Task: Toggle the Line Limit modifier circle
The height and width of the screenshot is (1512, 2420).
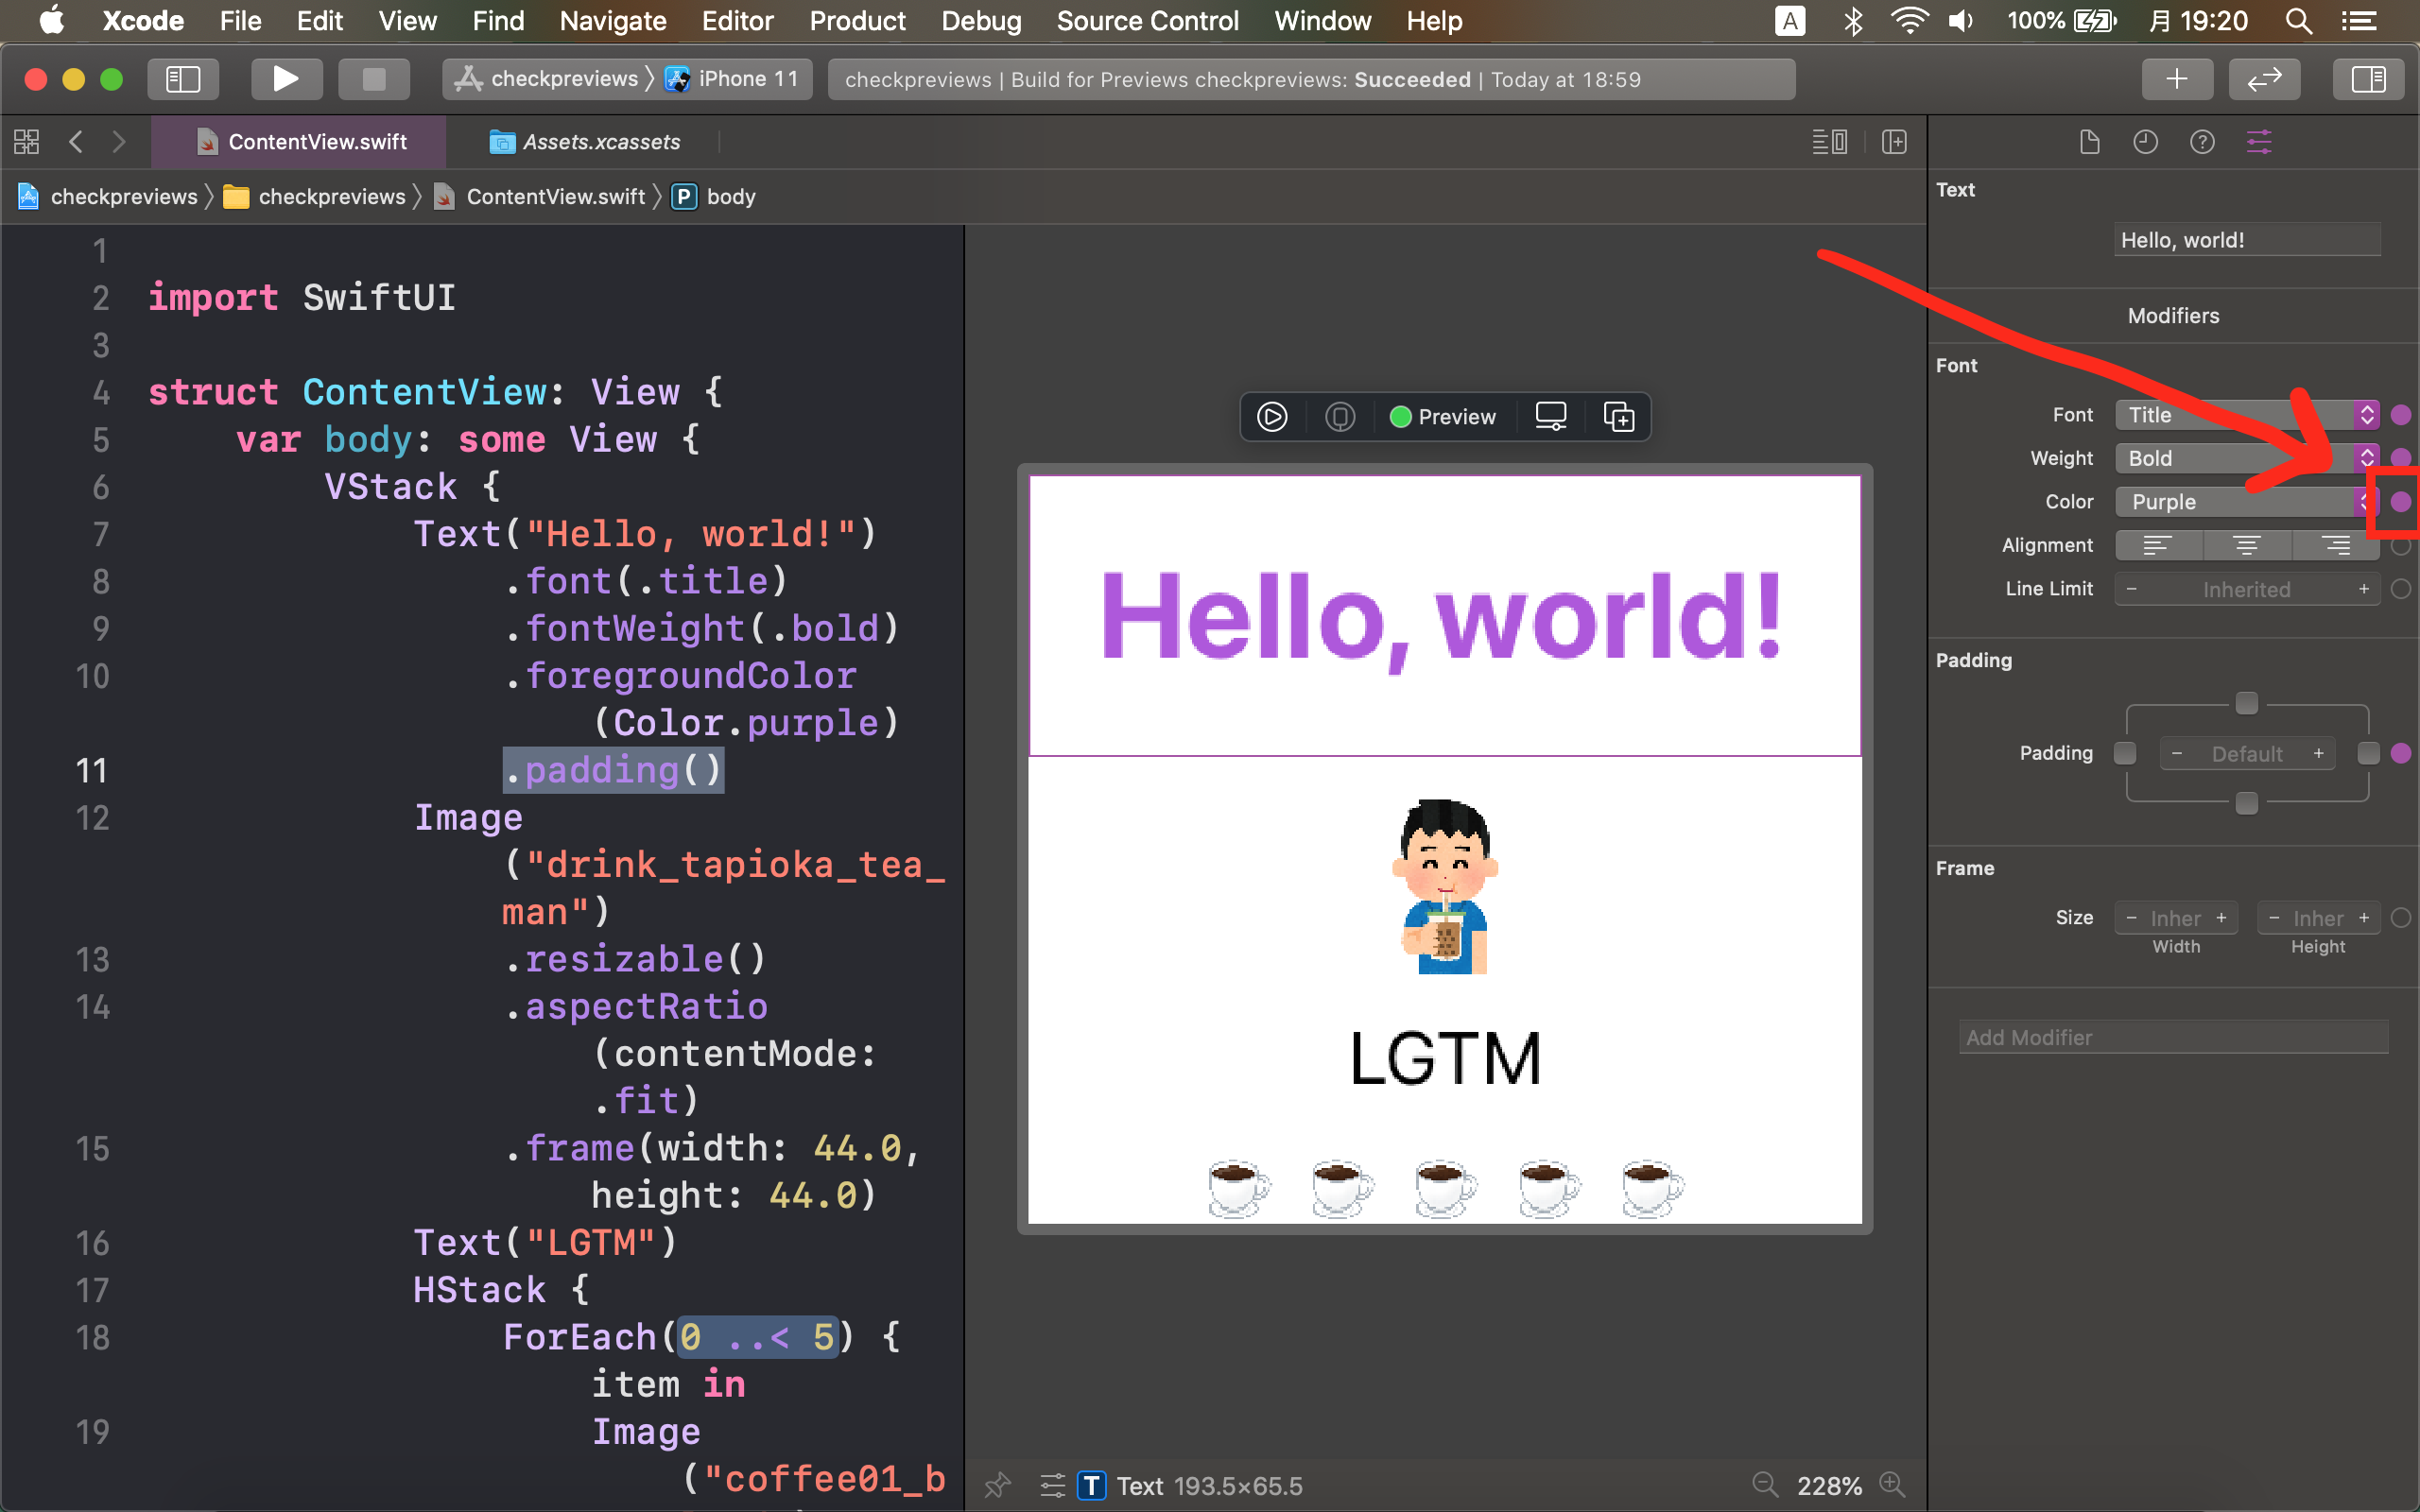Action: pos(2400,589)
